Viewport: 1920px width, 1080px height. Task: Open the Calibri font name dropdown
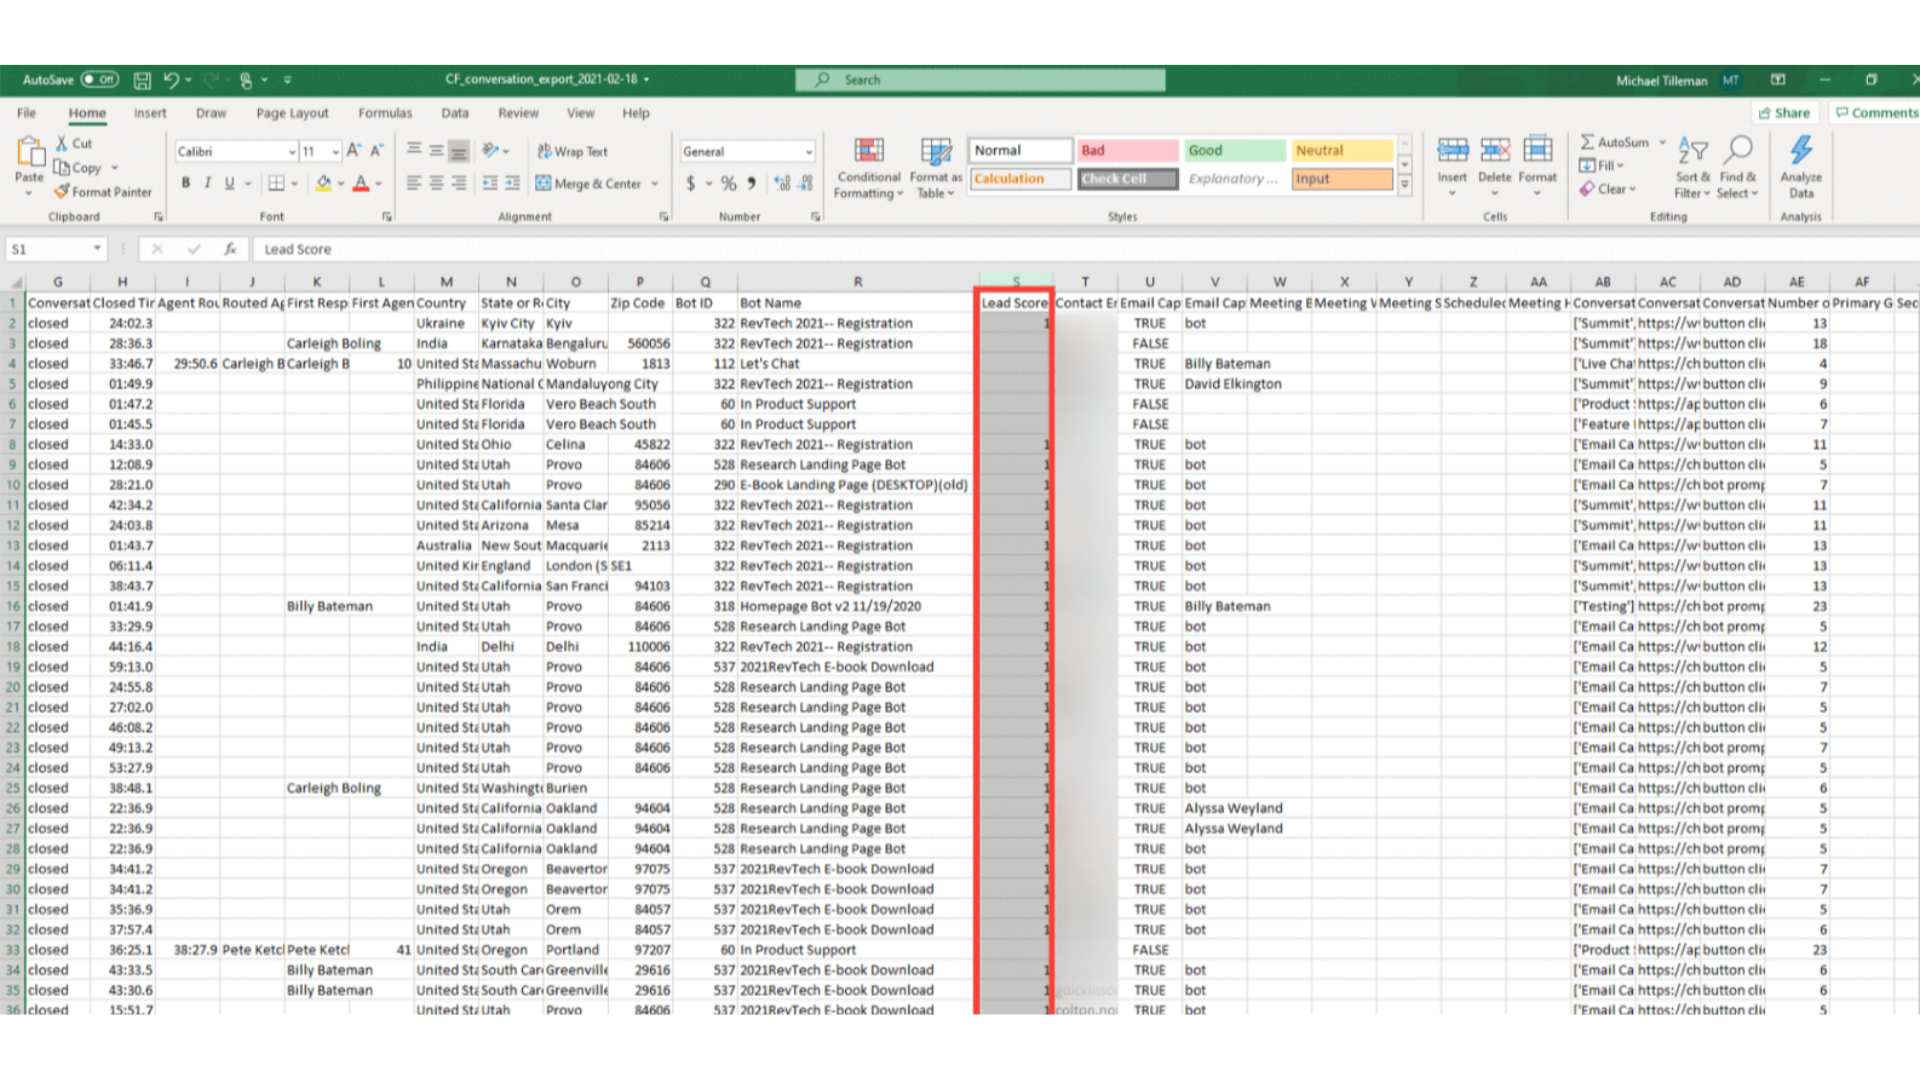292,152
